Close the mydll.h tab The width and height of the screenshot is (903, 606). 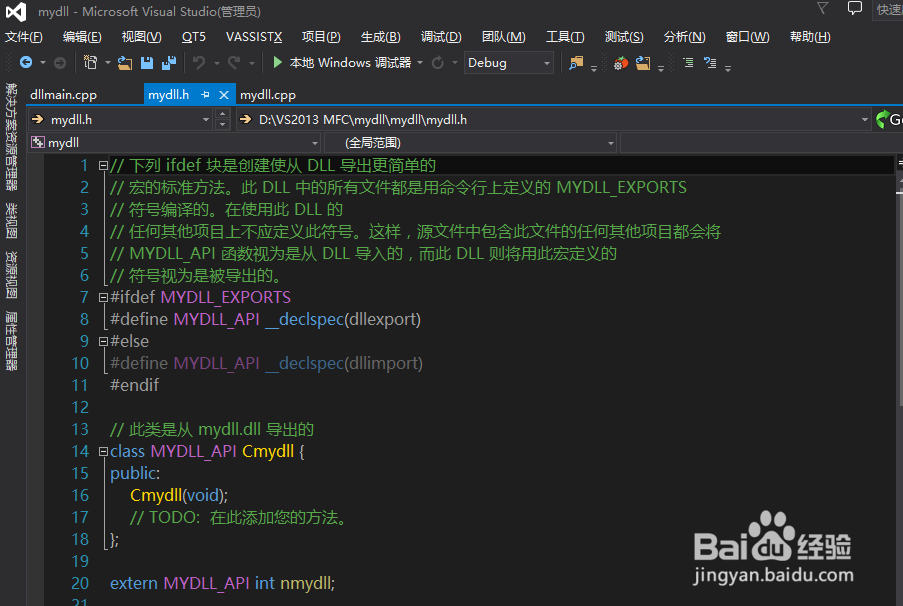[x=224, y=95]
